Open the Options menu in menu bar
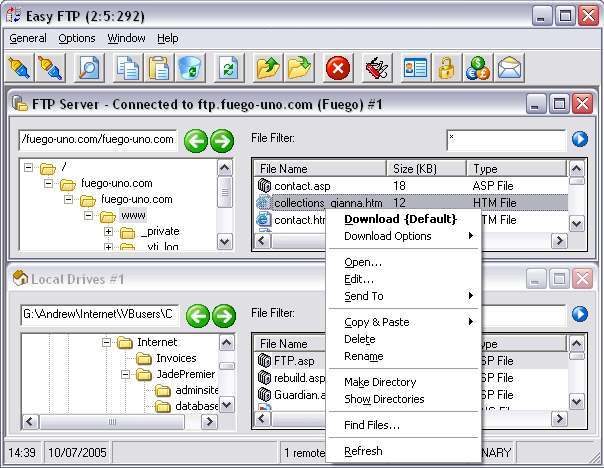 77,38
